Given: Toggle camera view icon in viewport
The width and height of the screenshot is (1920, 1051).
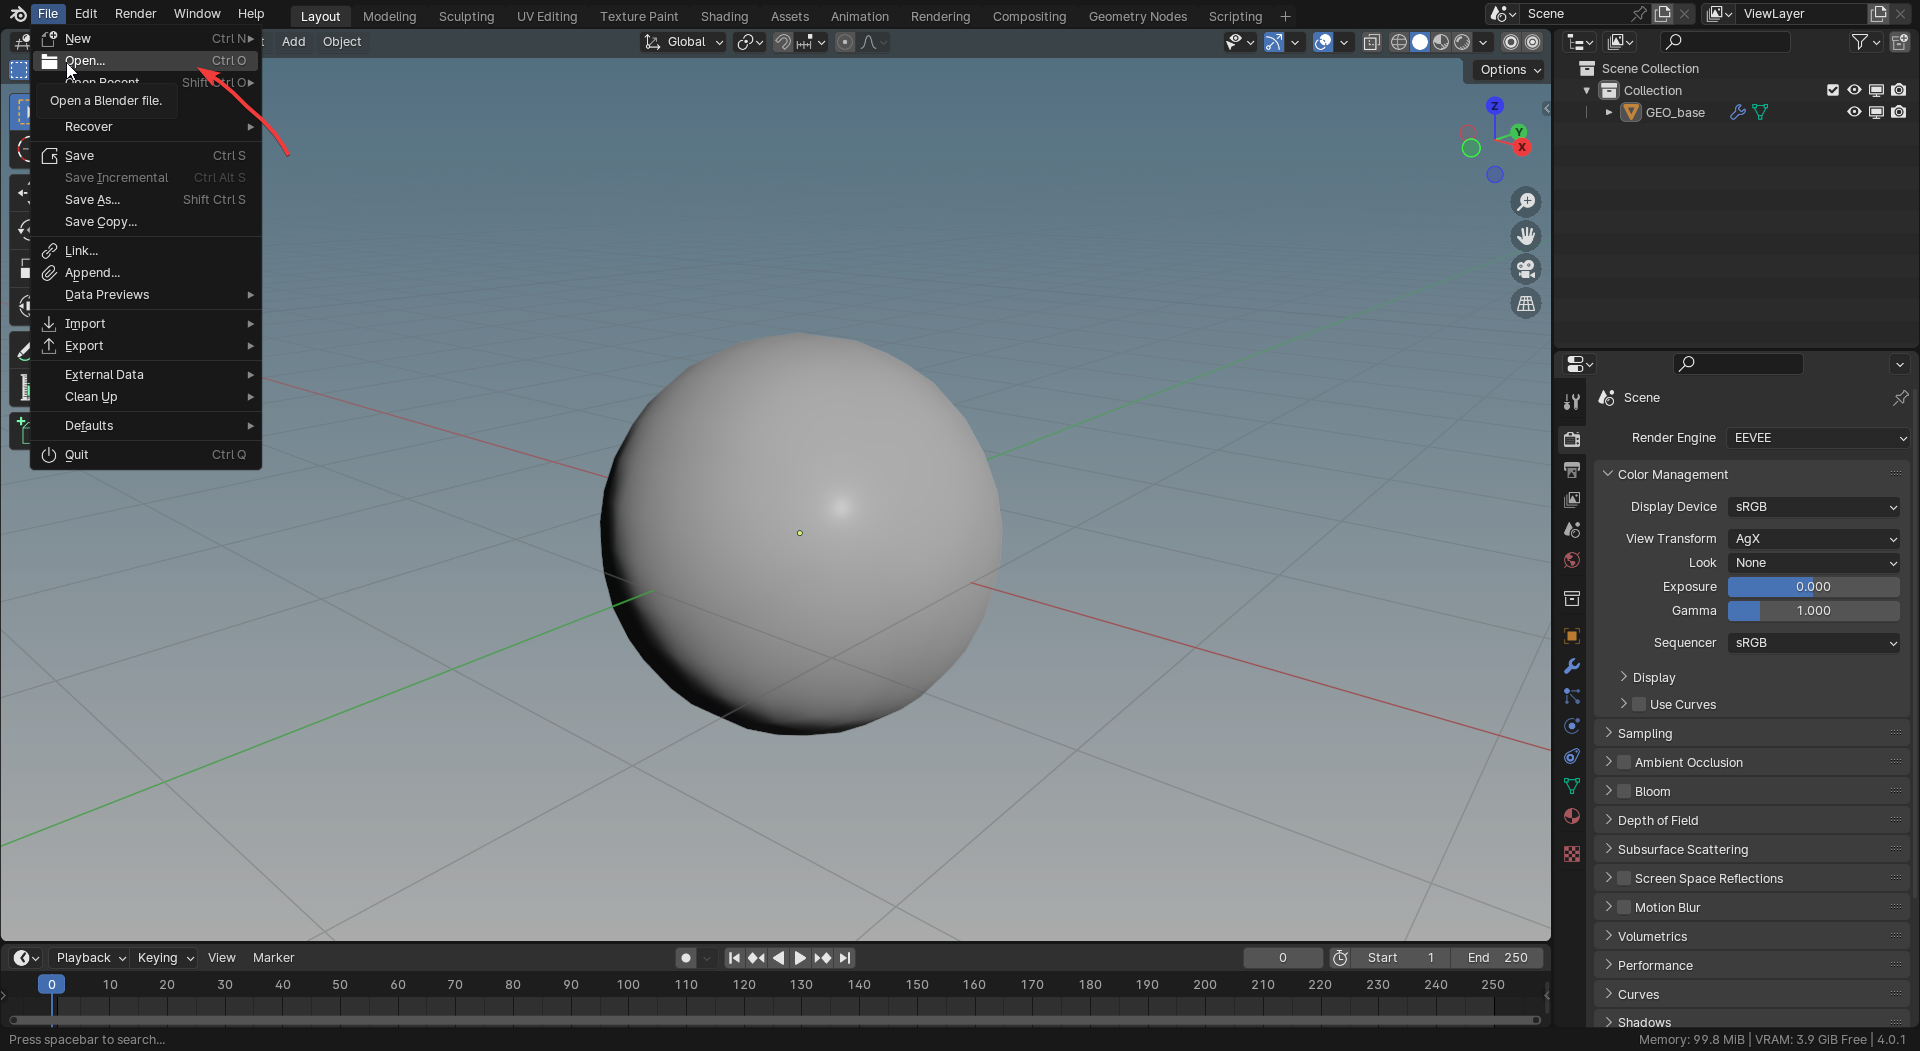Looking at the screenshot, I should [1526, 270].
